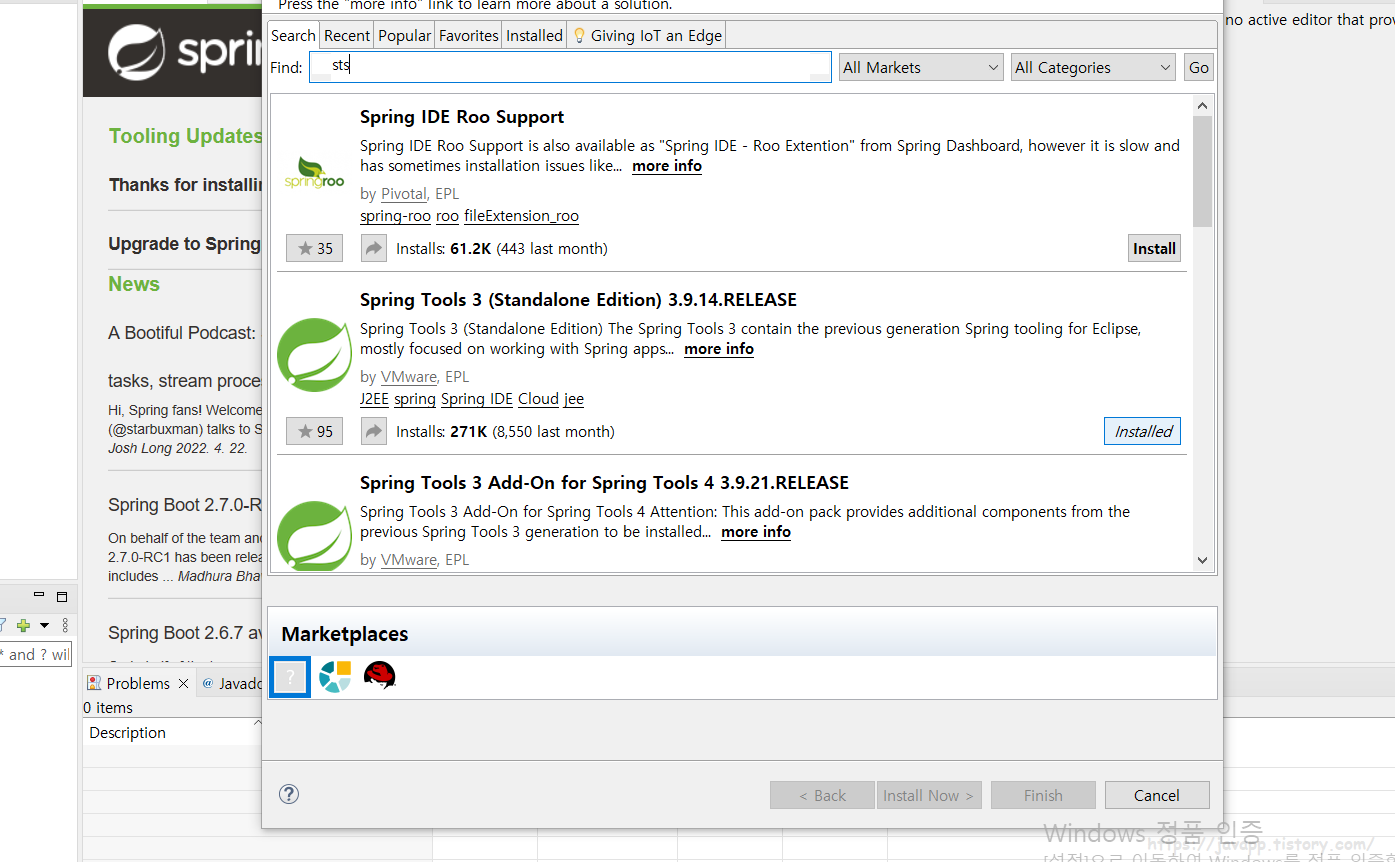The image size is (1395, 862).
Task: Click the Spring Roo logo thumbnail
Action: click(314, 172)
